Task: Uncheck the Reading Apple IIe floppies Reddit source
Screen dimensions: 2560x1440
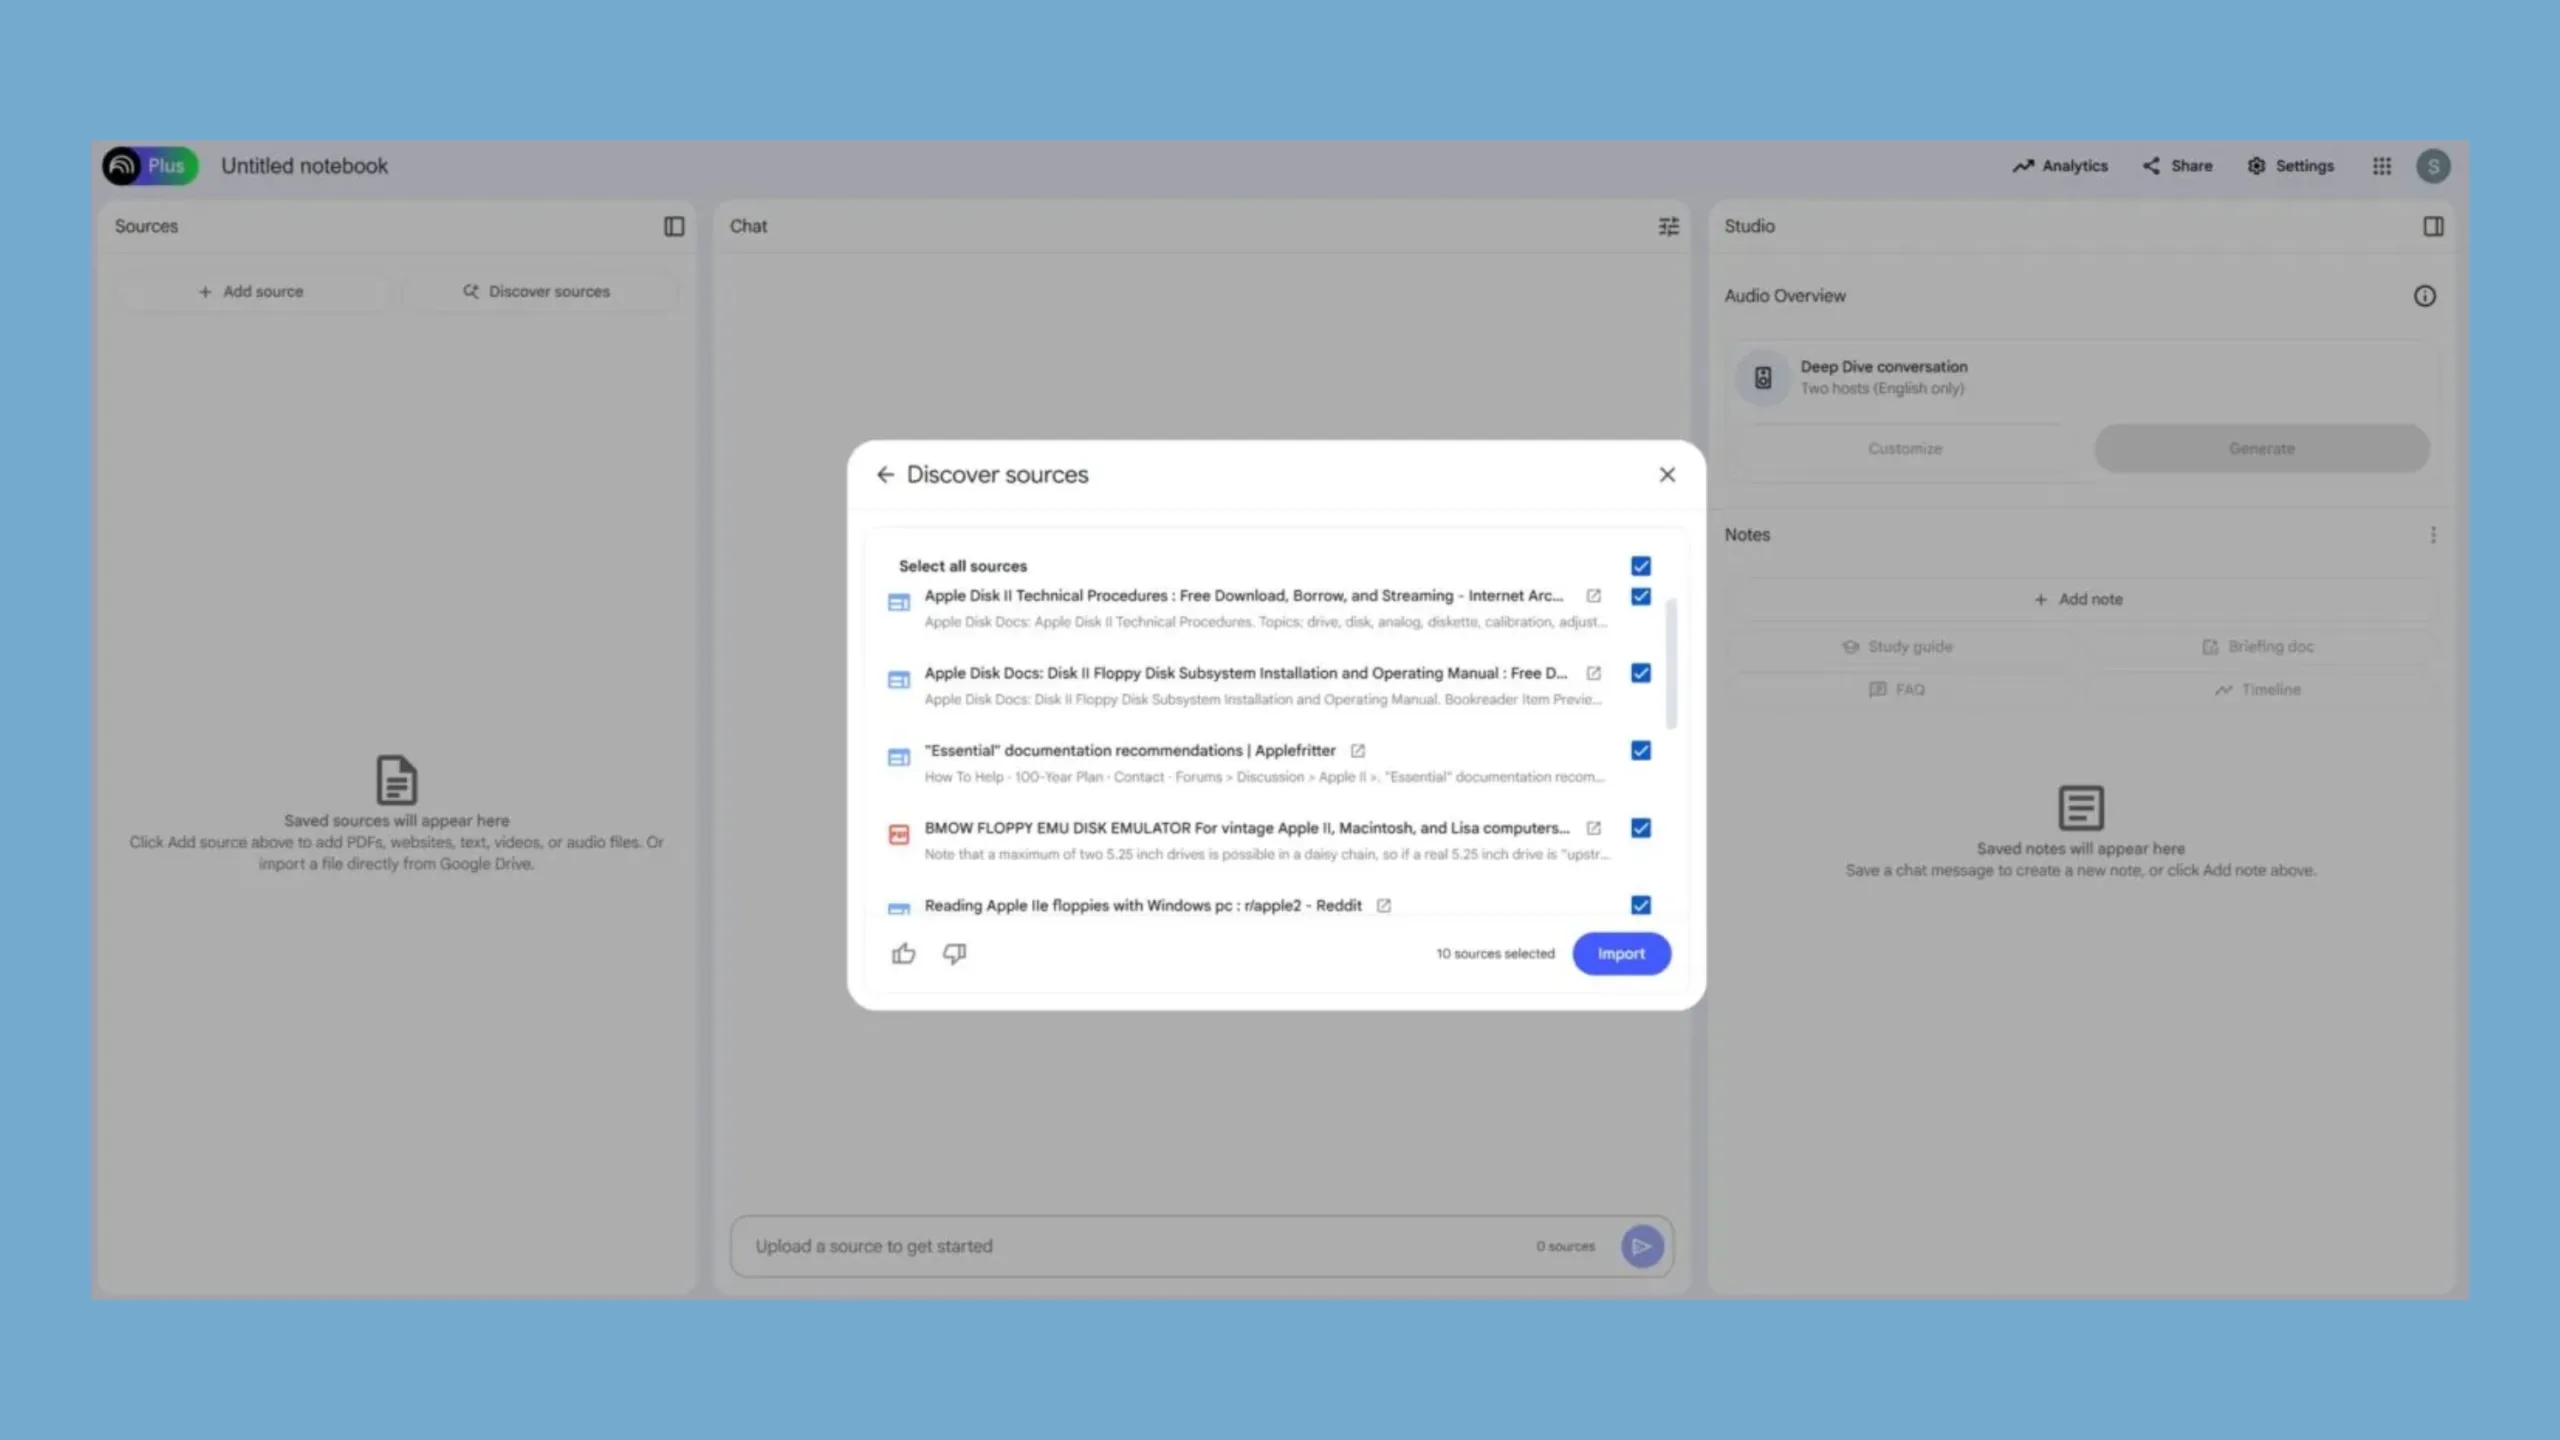Action: pos(1641,905)
